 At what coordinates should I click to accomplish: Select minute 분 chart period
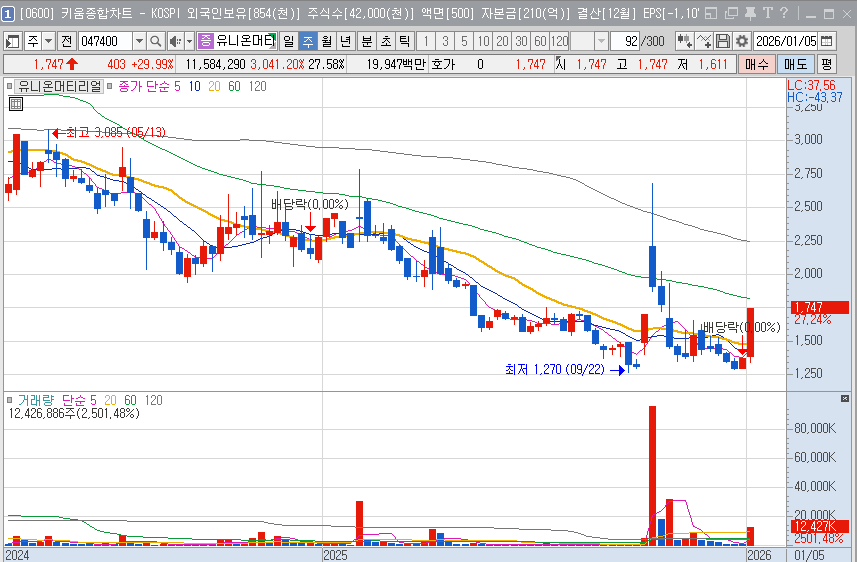pyautogui.click(x=367, y=41)
